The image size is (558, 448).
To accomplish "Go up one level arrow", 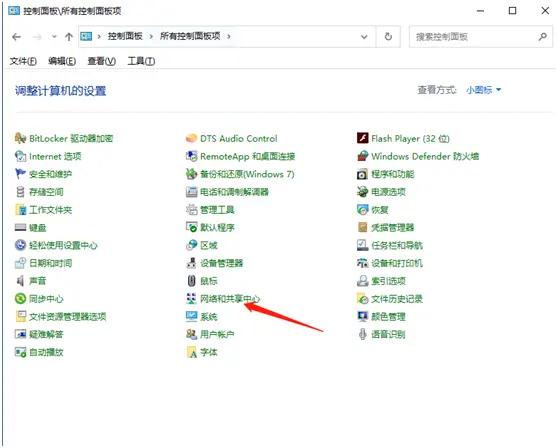I will [x=69, y=36].
